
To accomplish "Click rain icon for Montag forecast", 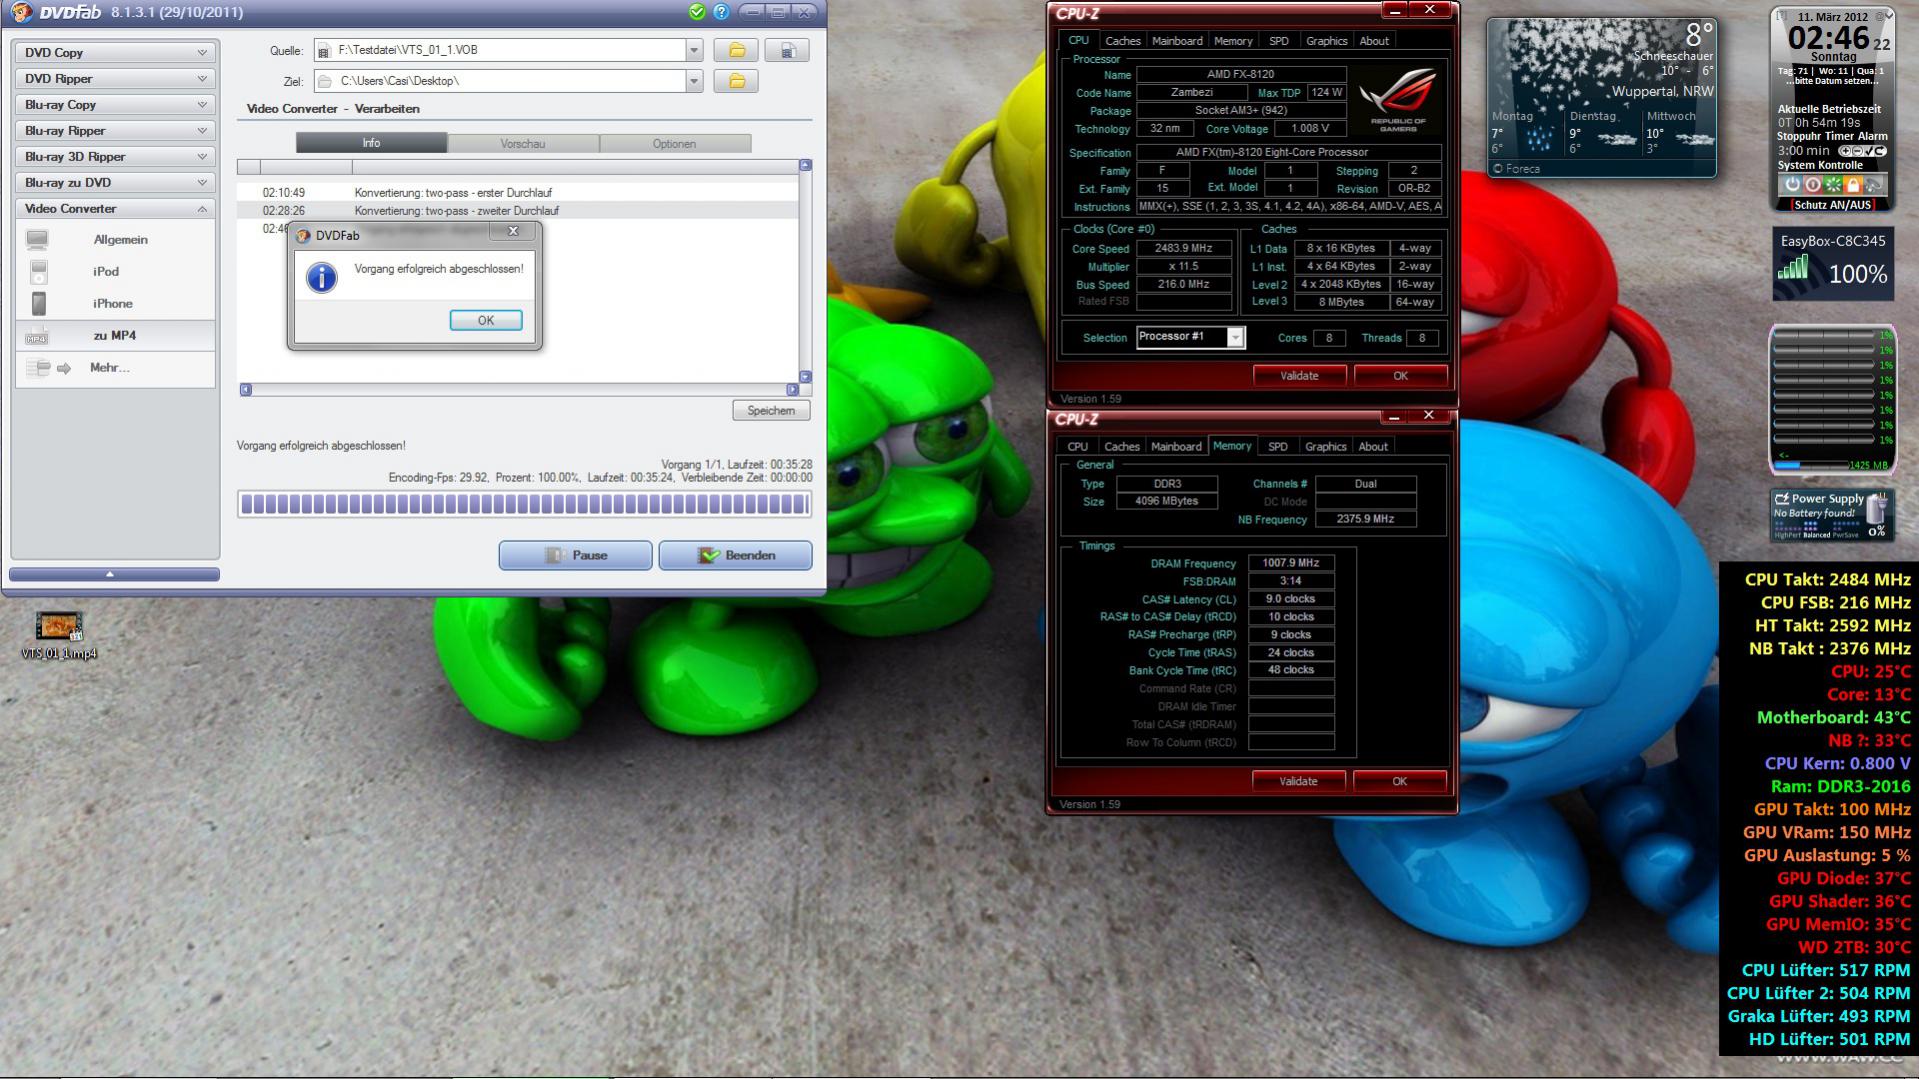I will click(x=1539, y=139).
